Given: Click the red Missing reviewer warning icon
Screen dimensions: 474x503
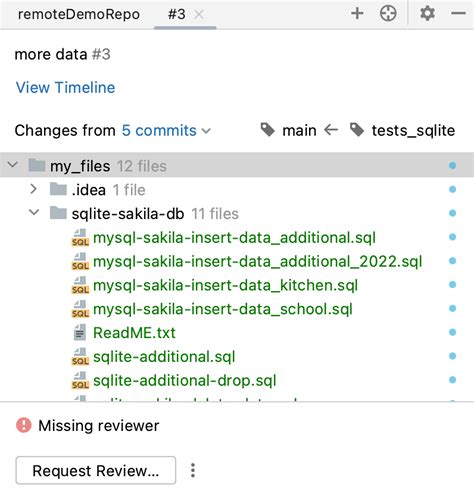Looking at the screenshot, I should click(24, 425).
